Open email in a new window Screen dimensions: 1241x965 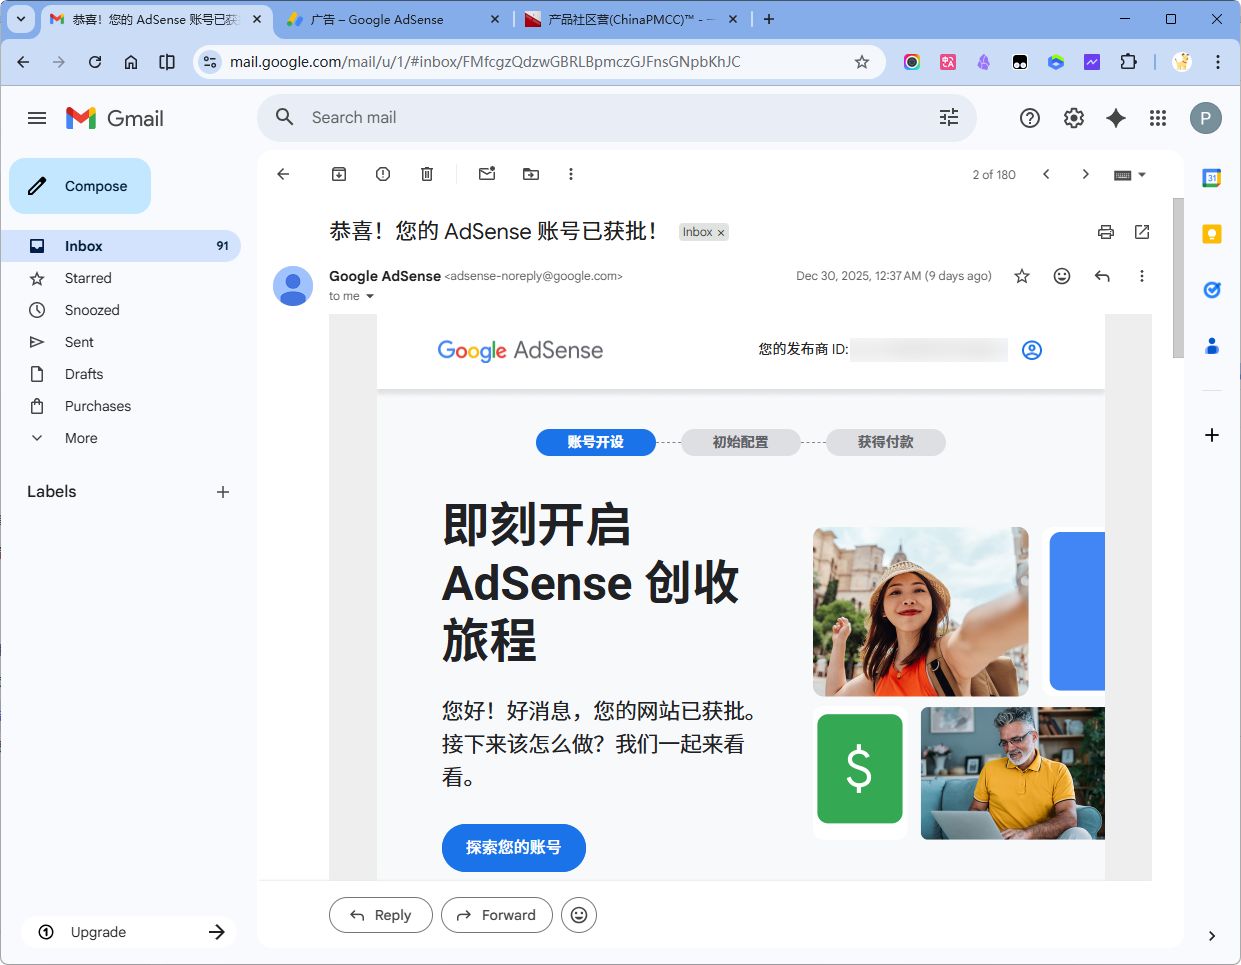click(x=1142, y=232)
